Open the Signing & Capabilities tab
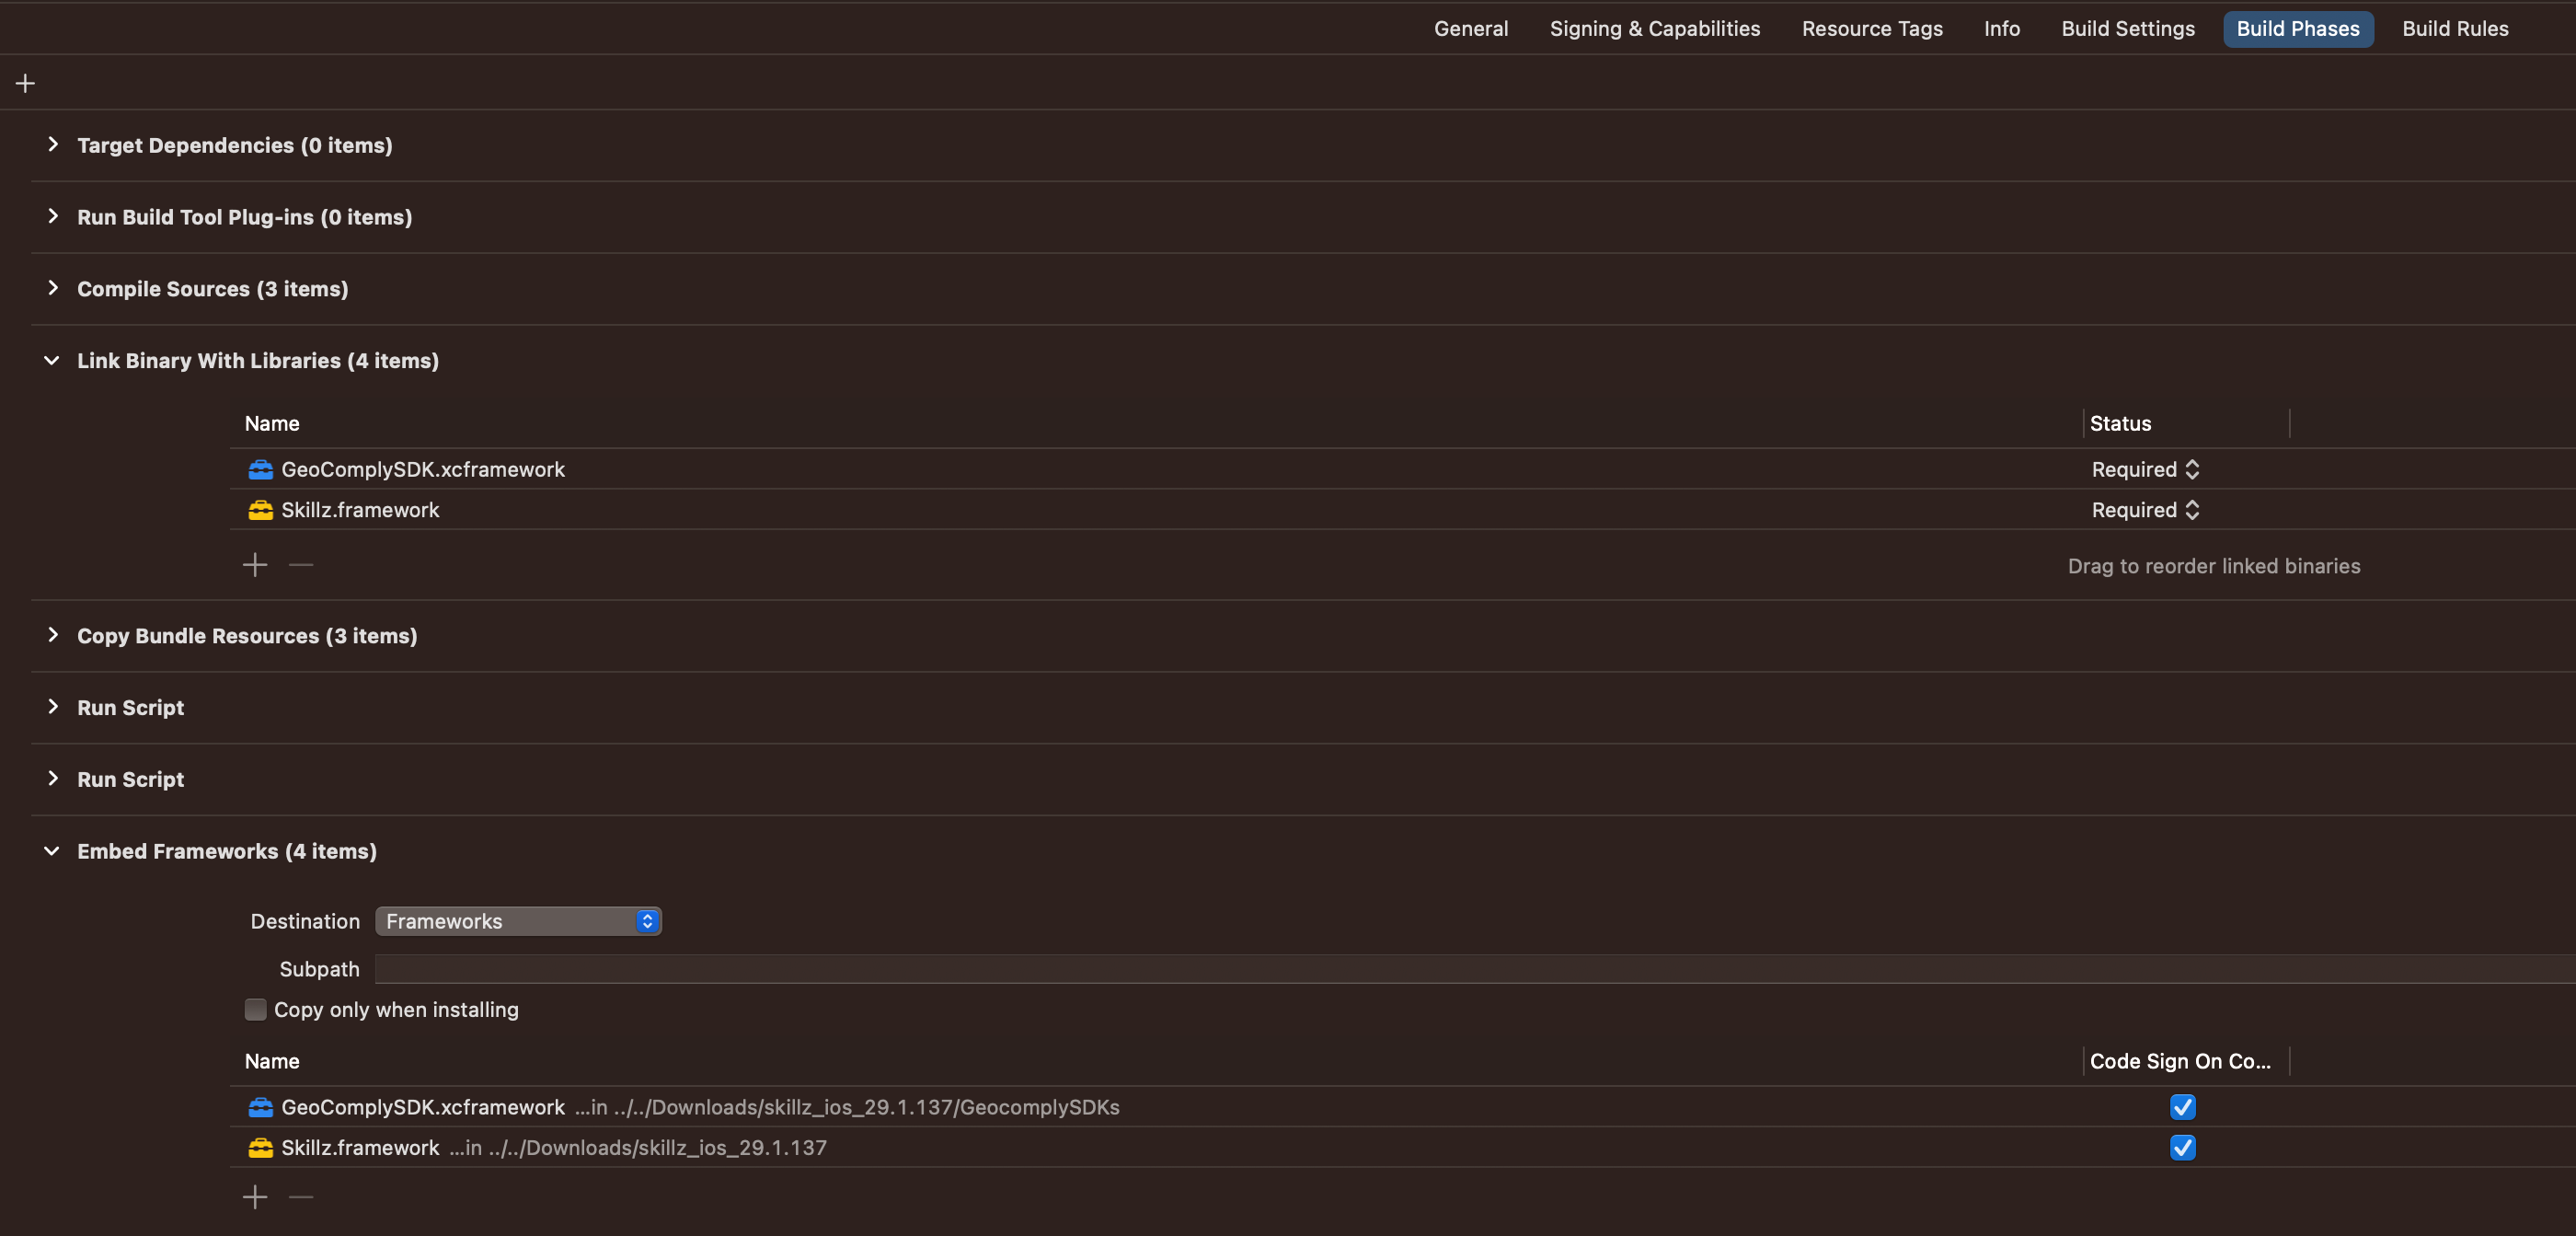Image resolution: width=2576 pixels, height=1236 pixels. (1654, 28)
